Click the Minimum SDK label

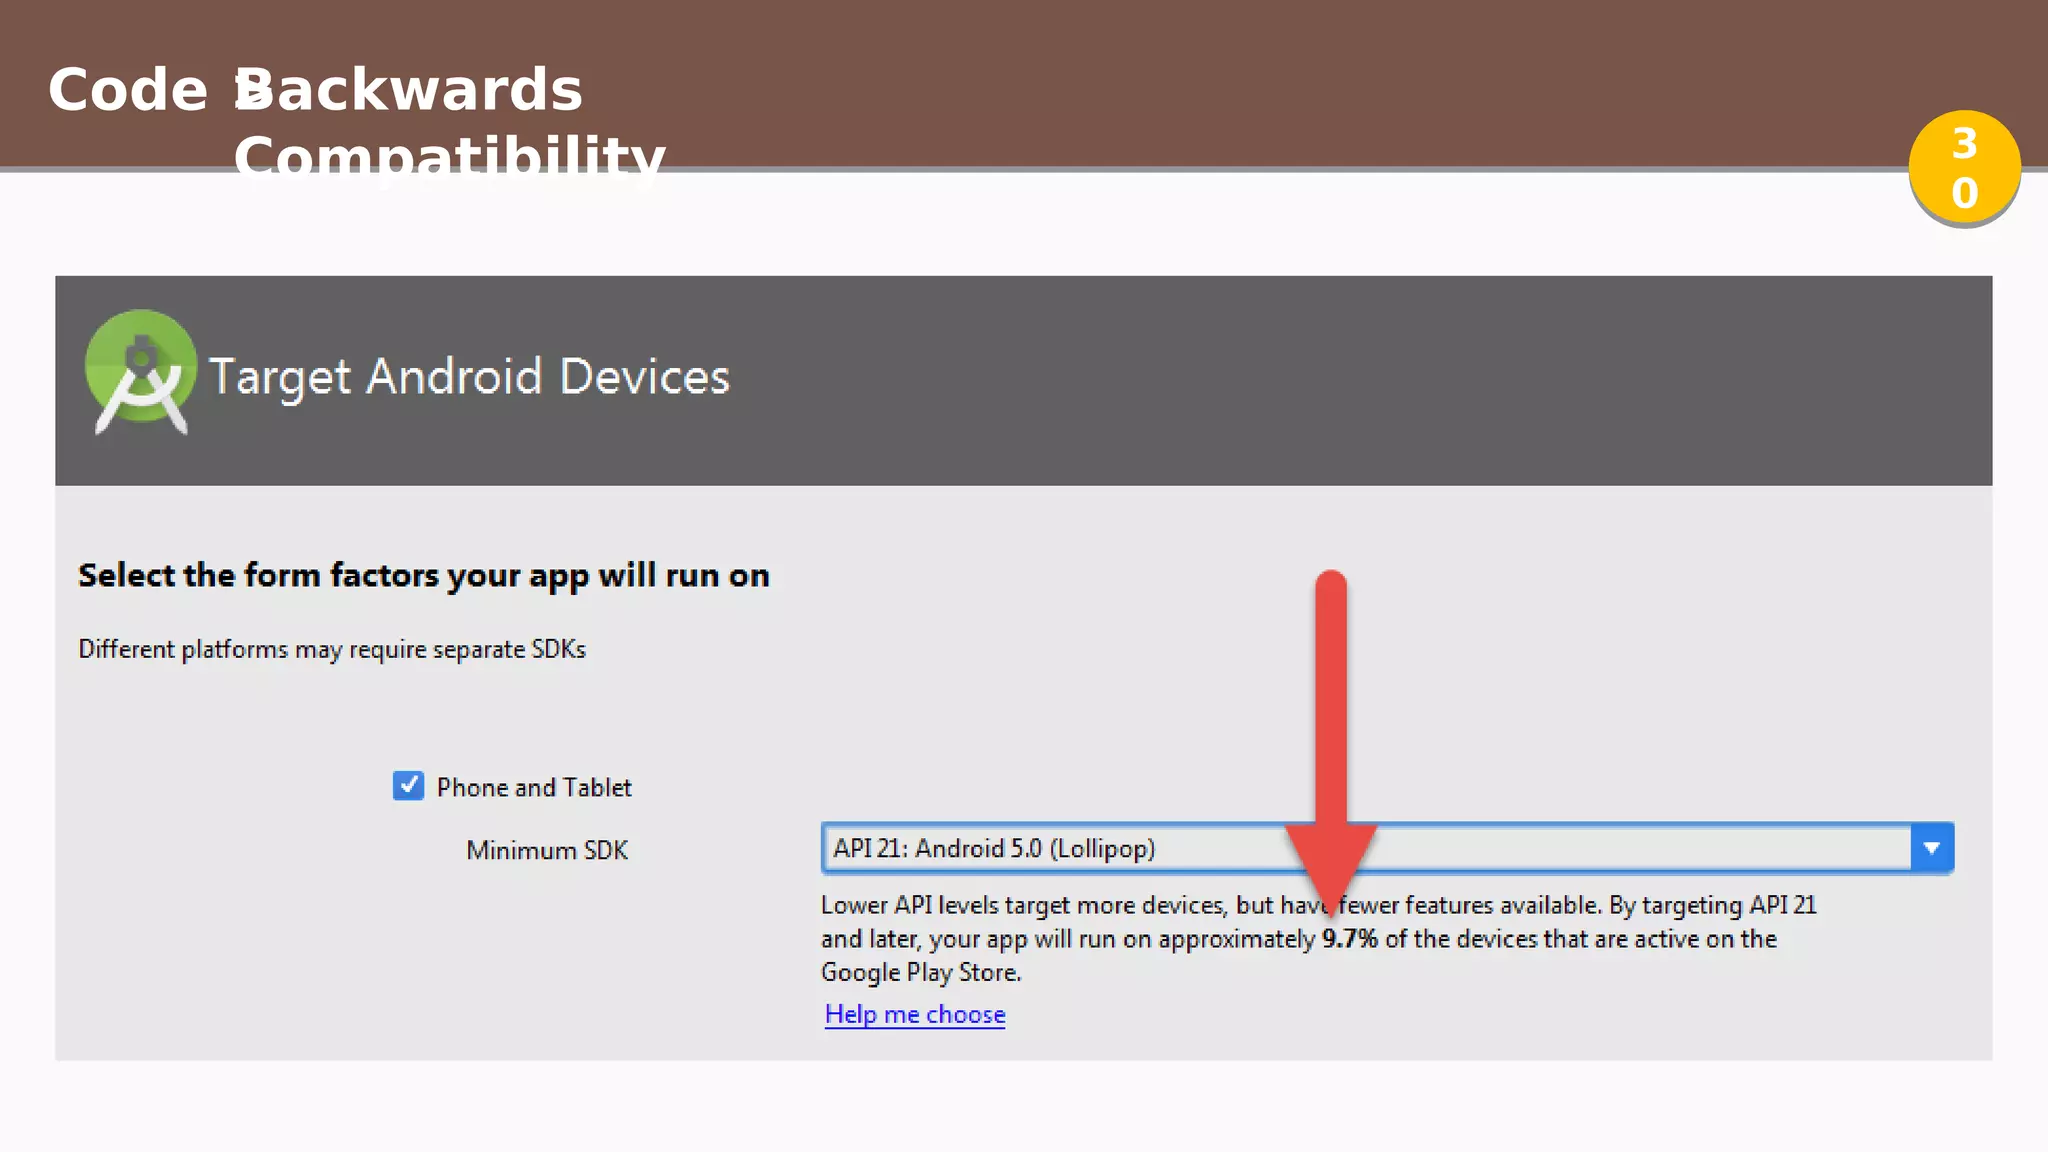pyautogui.click(x=547, y=850)
